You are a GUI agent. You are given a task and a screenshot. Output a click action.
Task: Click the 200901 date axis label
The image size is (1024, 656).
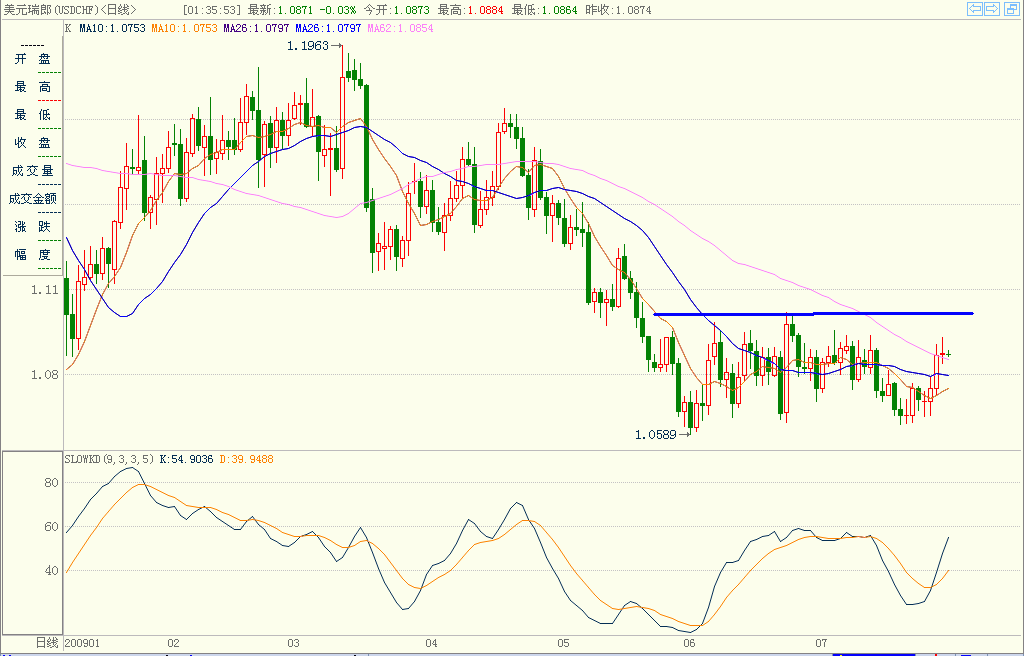[x=82, y=643]
